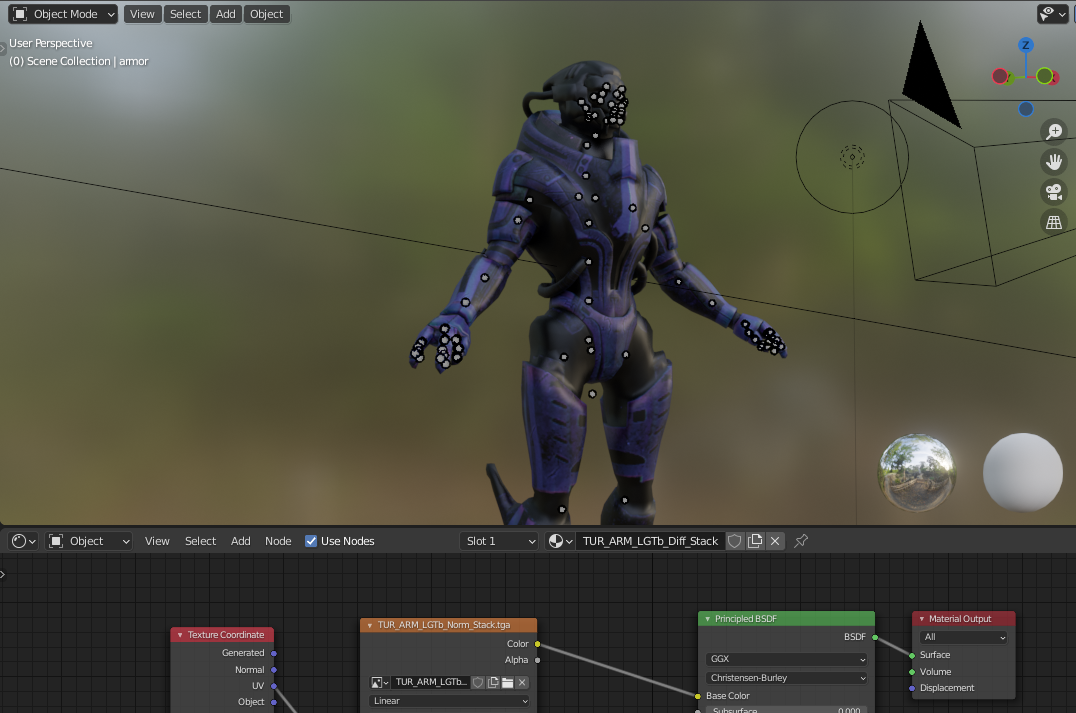The image size is (1076, 713).
Task: Open the All target dropdown in Material Output
Action: click(x=964, y=638)
